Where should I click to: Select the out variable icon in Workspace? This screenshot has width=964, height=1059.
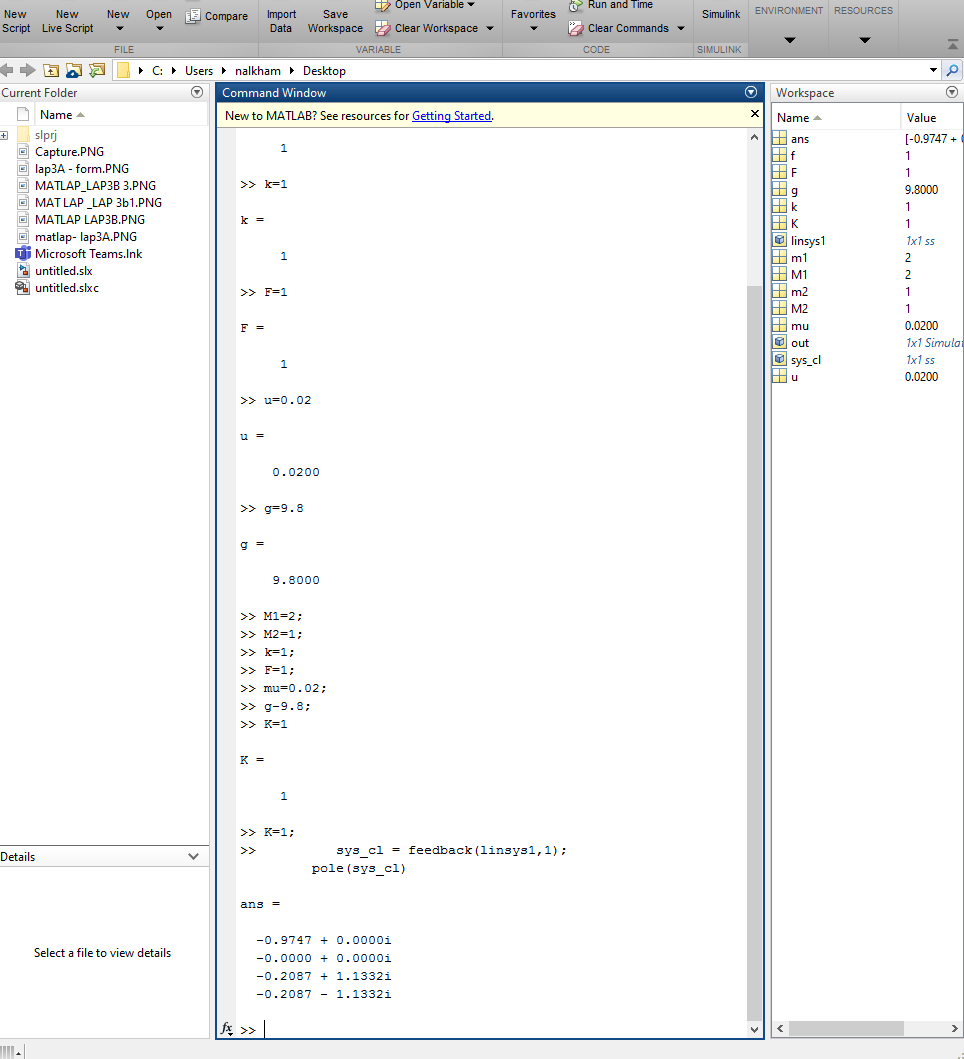click(780, 342)
